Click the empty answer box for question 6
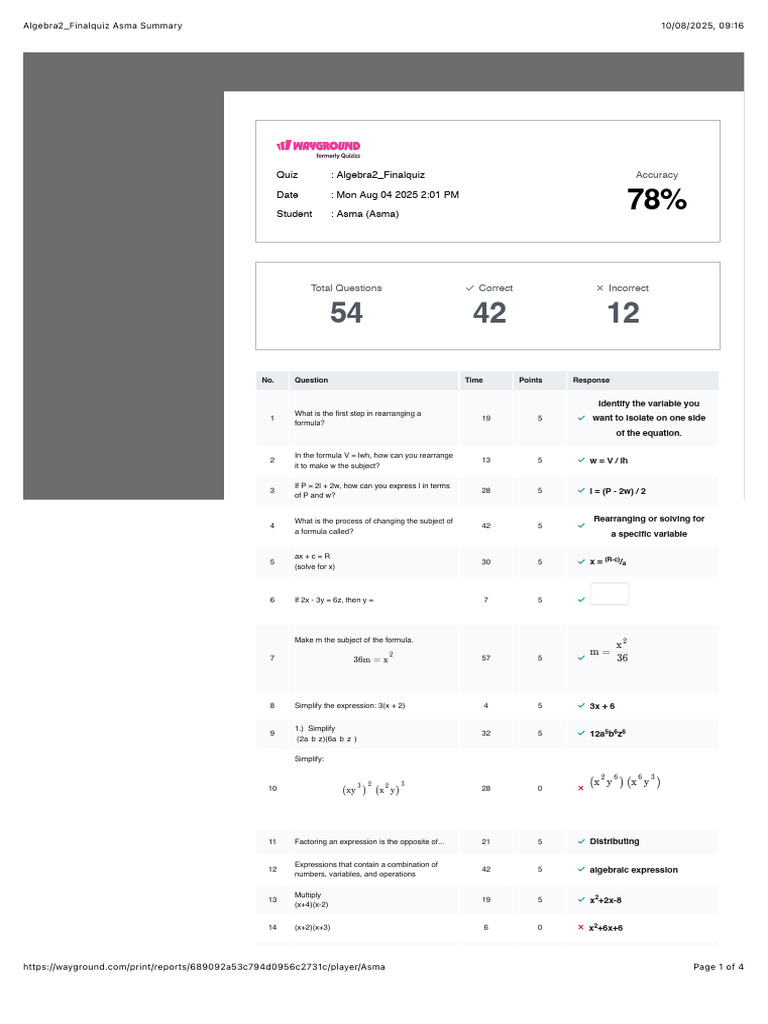The image size is (768, 1024). pyautogui.click(x=609, y=595)
